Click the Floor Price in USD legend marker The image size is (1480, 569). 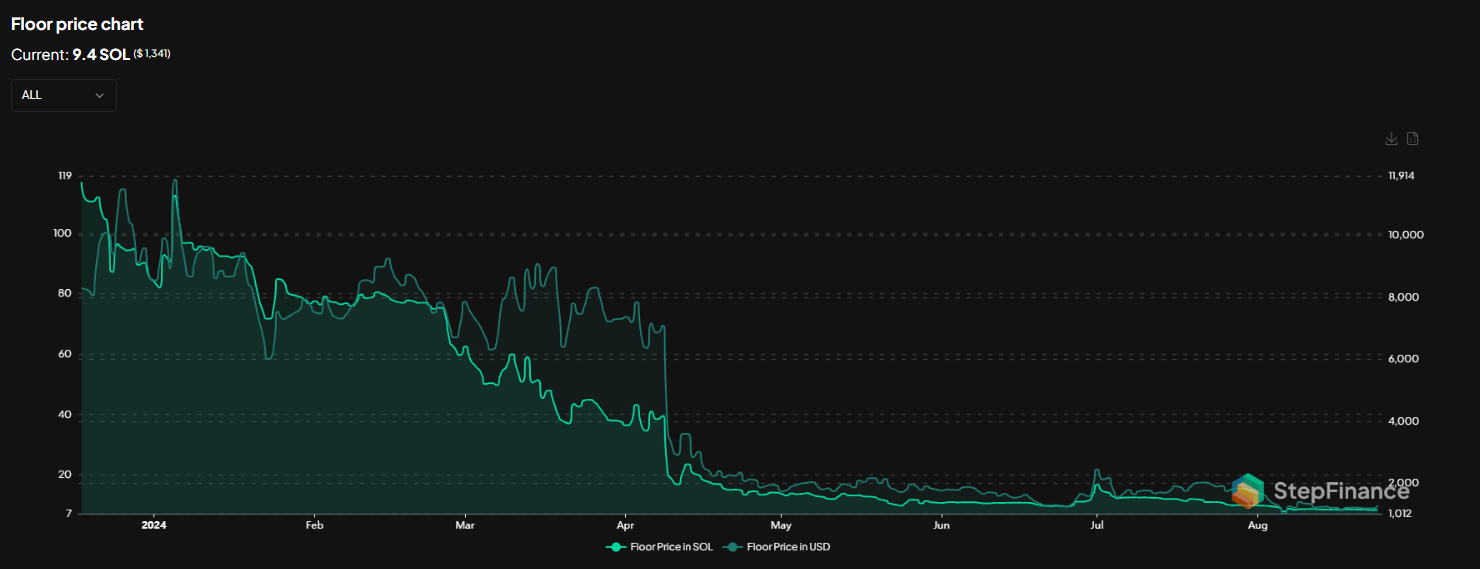(732, 547)
